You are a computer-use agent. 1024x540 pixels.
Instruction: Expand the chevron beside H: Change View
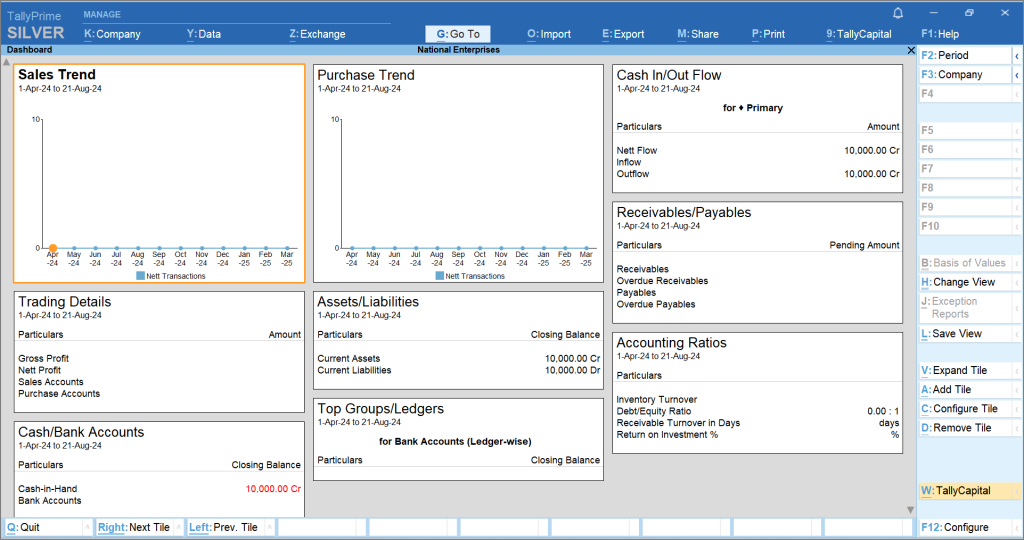(1017, 283)
